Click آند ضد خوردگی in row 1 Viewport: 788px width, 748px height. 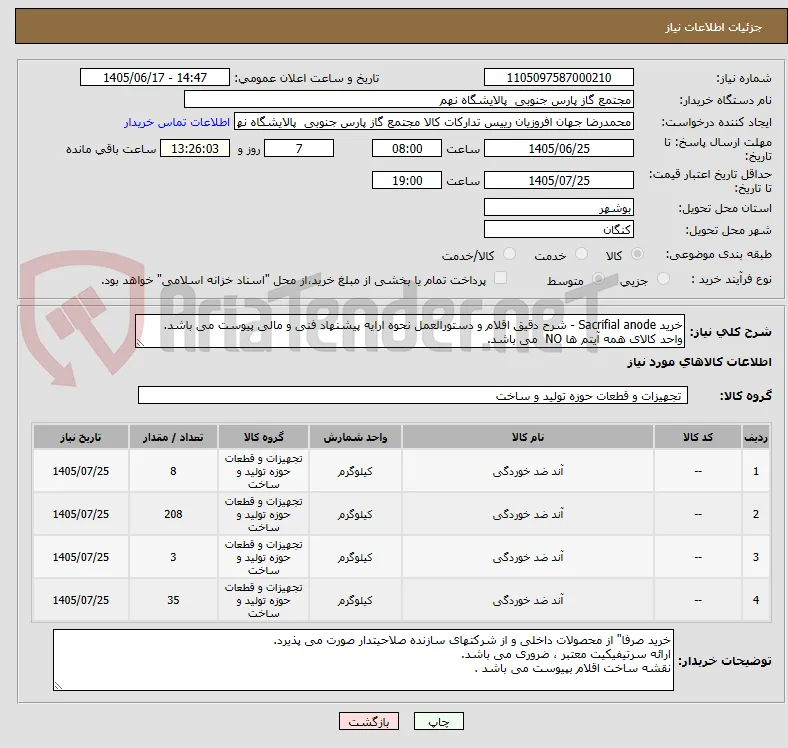click(x=528, y=471)
